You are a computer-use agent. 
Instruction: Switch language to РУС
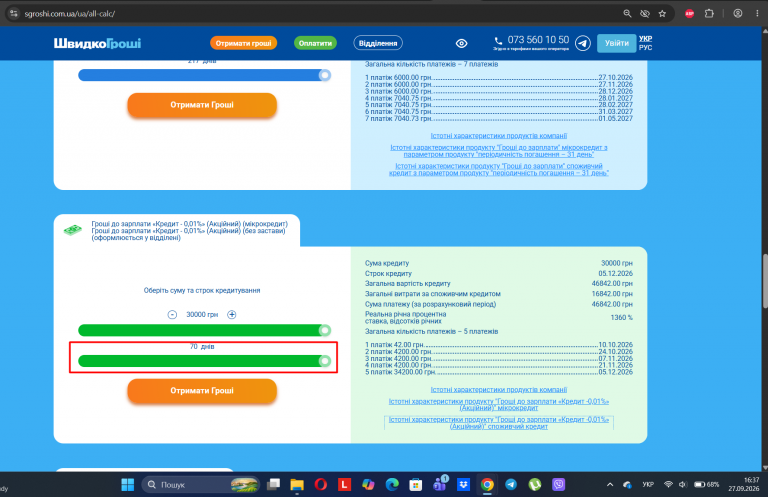pyautogui.click(x=645, y=47)
